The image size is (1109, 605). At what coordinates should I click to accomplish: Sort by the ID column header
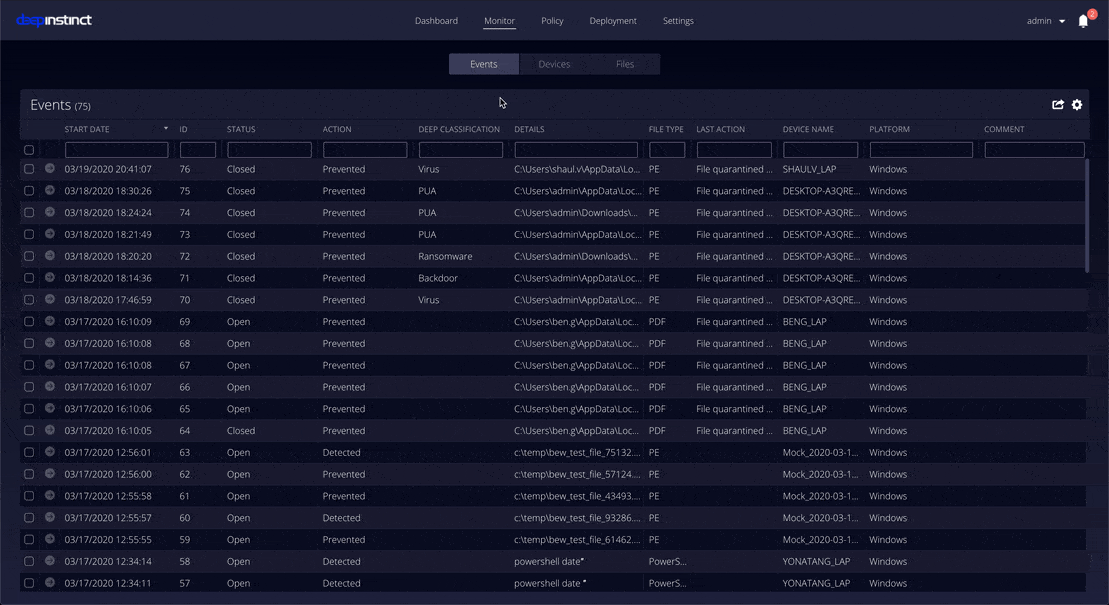click(x=184, y=129)
